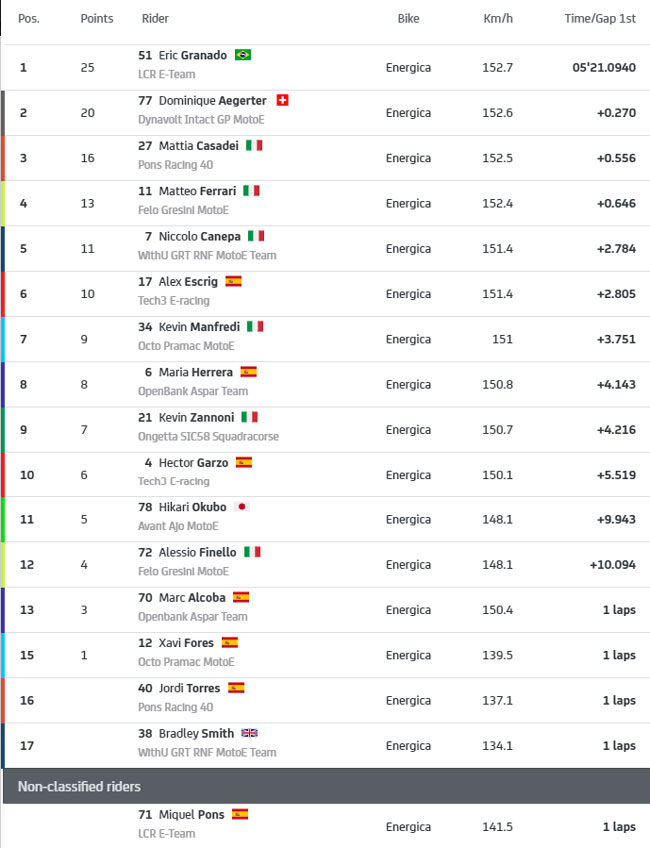Sort by the Km/h column header
The height and width of the screenshot is (848, 650).
click(498, 18)
